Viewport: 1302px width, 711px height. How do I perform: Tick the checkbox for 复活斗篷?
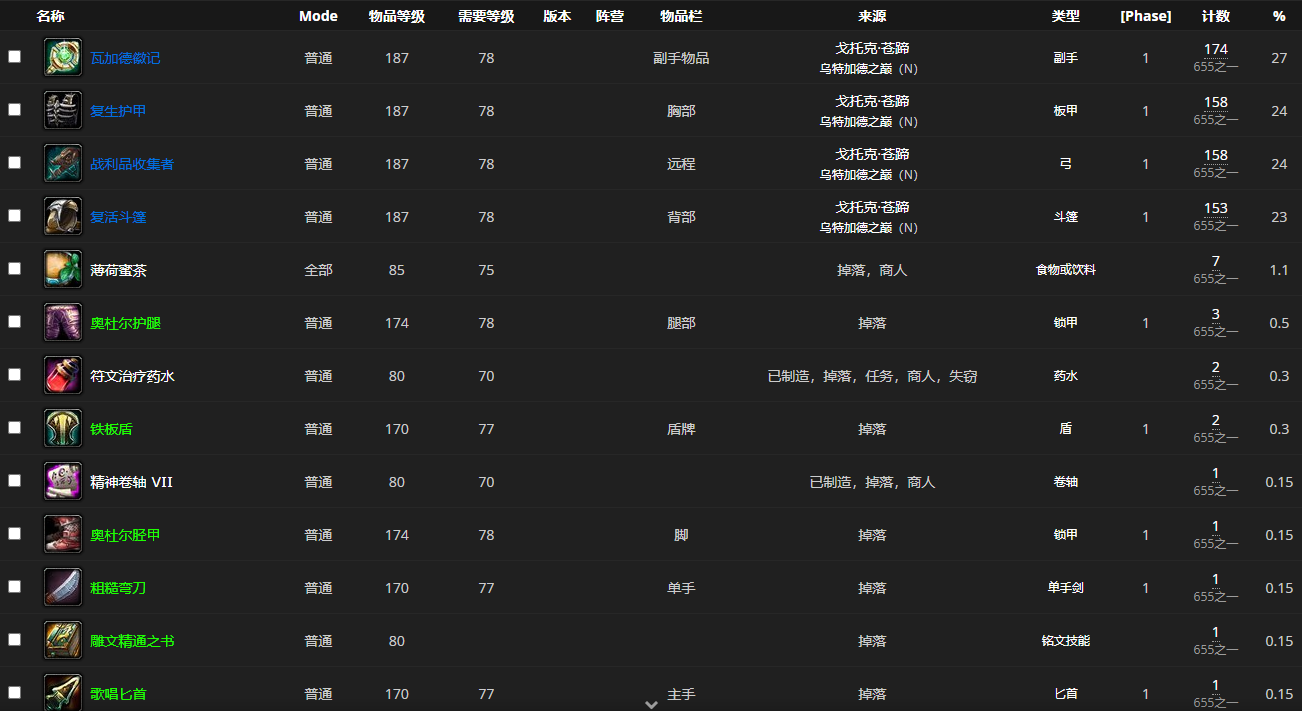click(x=14, y=216)
